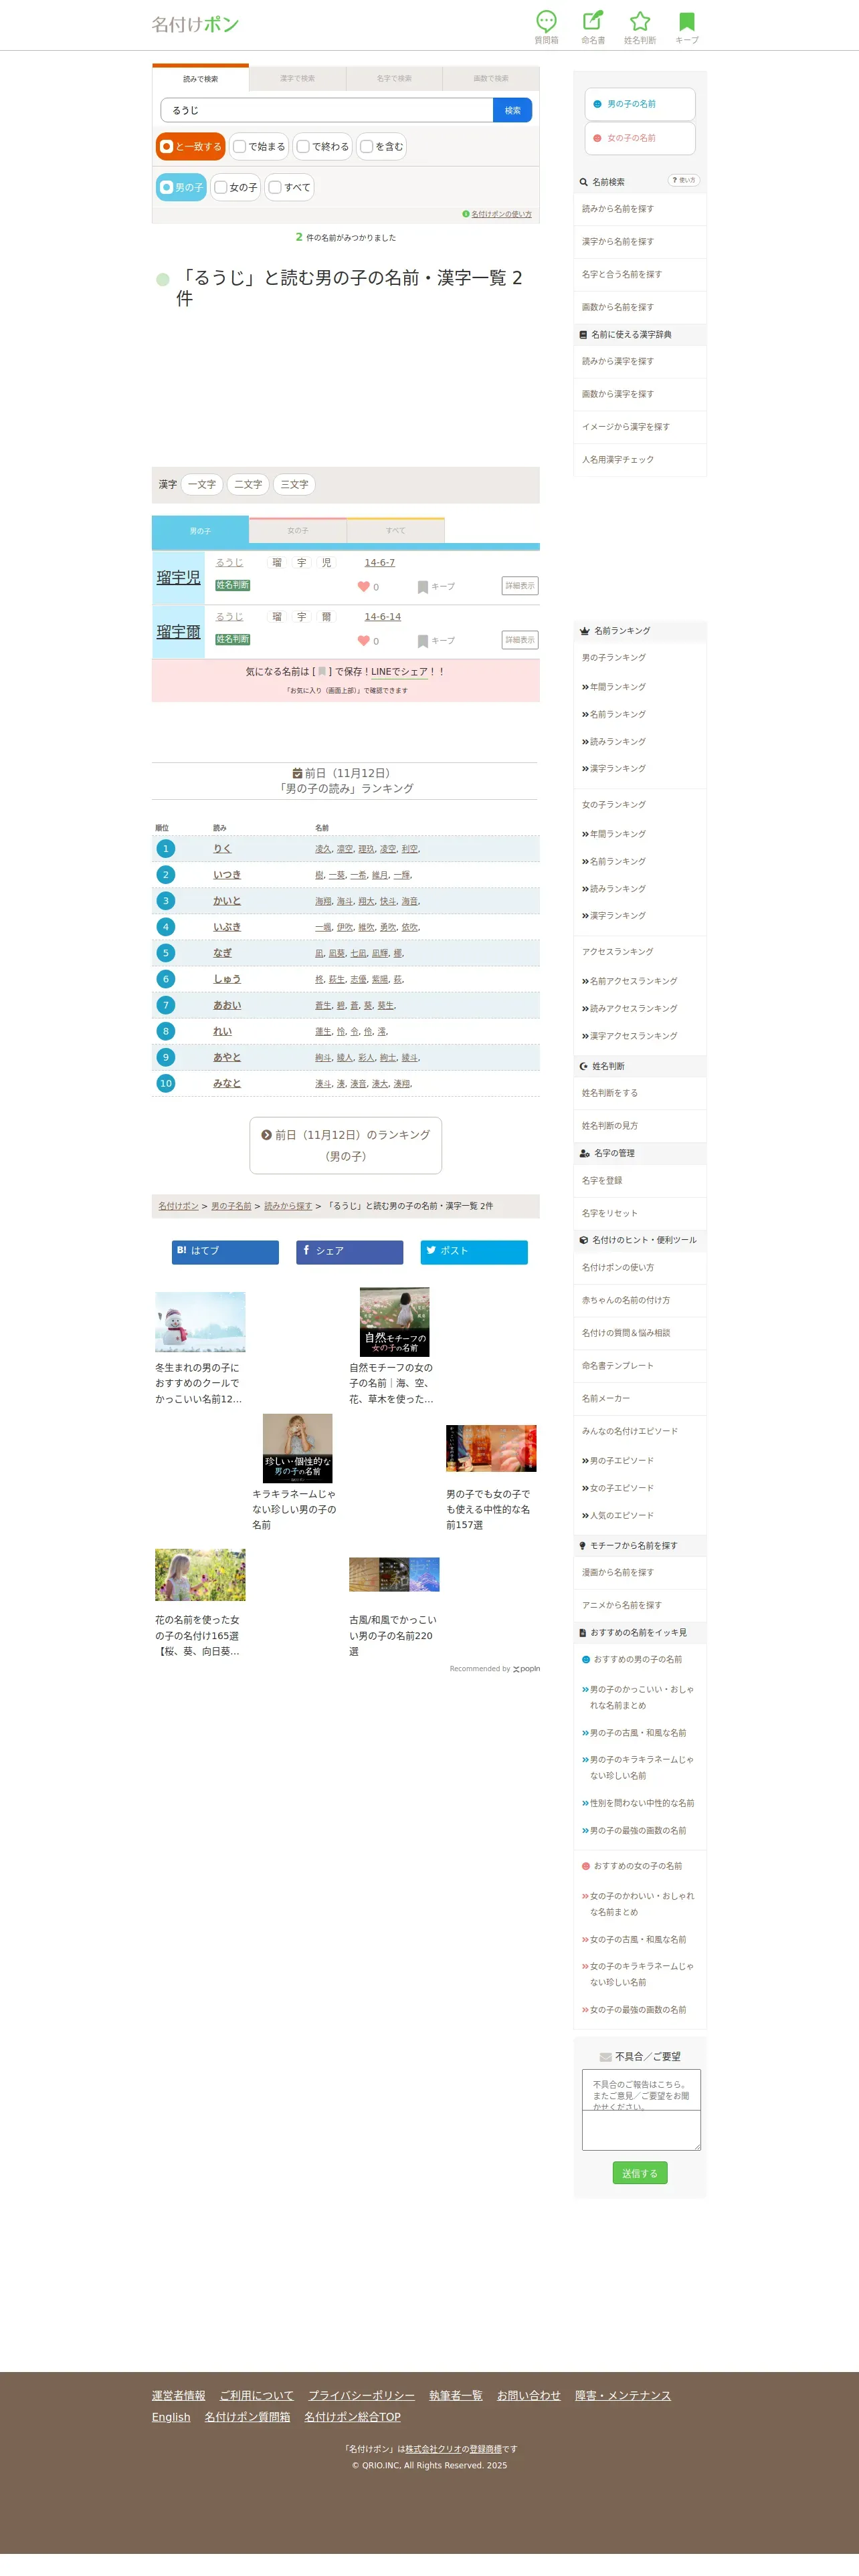Click the プライバシーポリシー footer link
This screenshot has width=859, height=2576.
(361, 2395)
